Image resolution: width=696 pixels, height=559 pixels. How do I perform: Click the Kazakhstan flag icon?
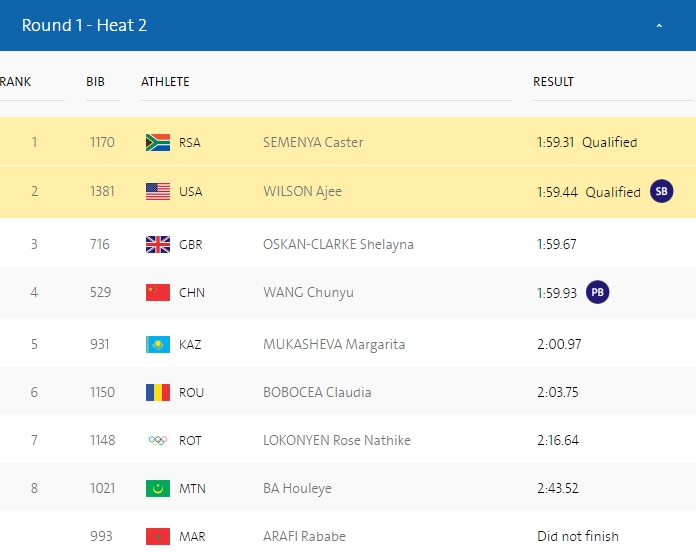tap(158, 344)
